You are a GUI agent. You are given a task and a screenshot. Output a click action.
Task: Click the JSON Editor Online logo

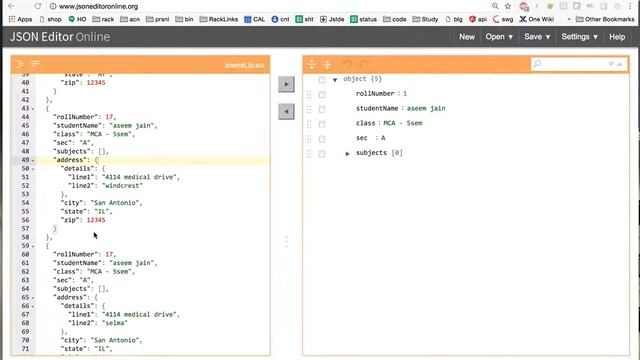[60, 37]
